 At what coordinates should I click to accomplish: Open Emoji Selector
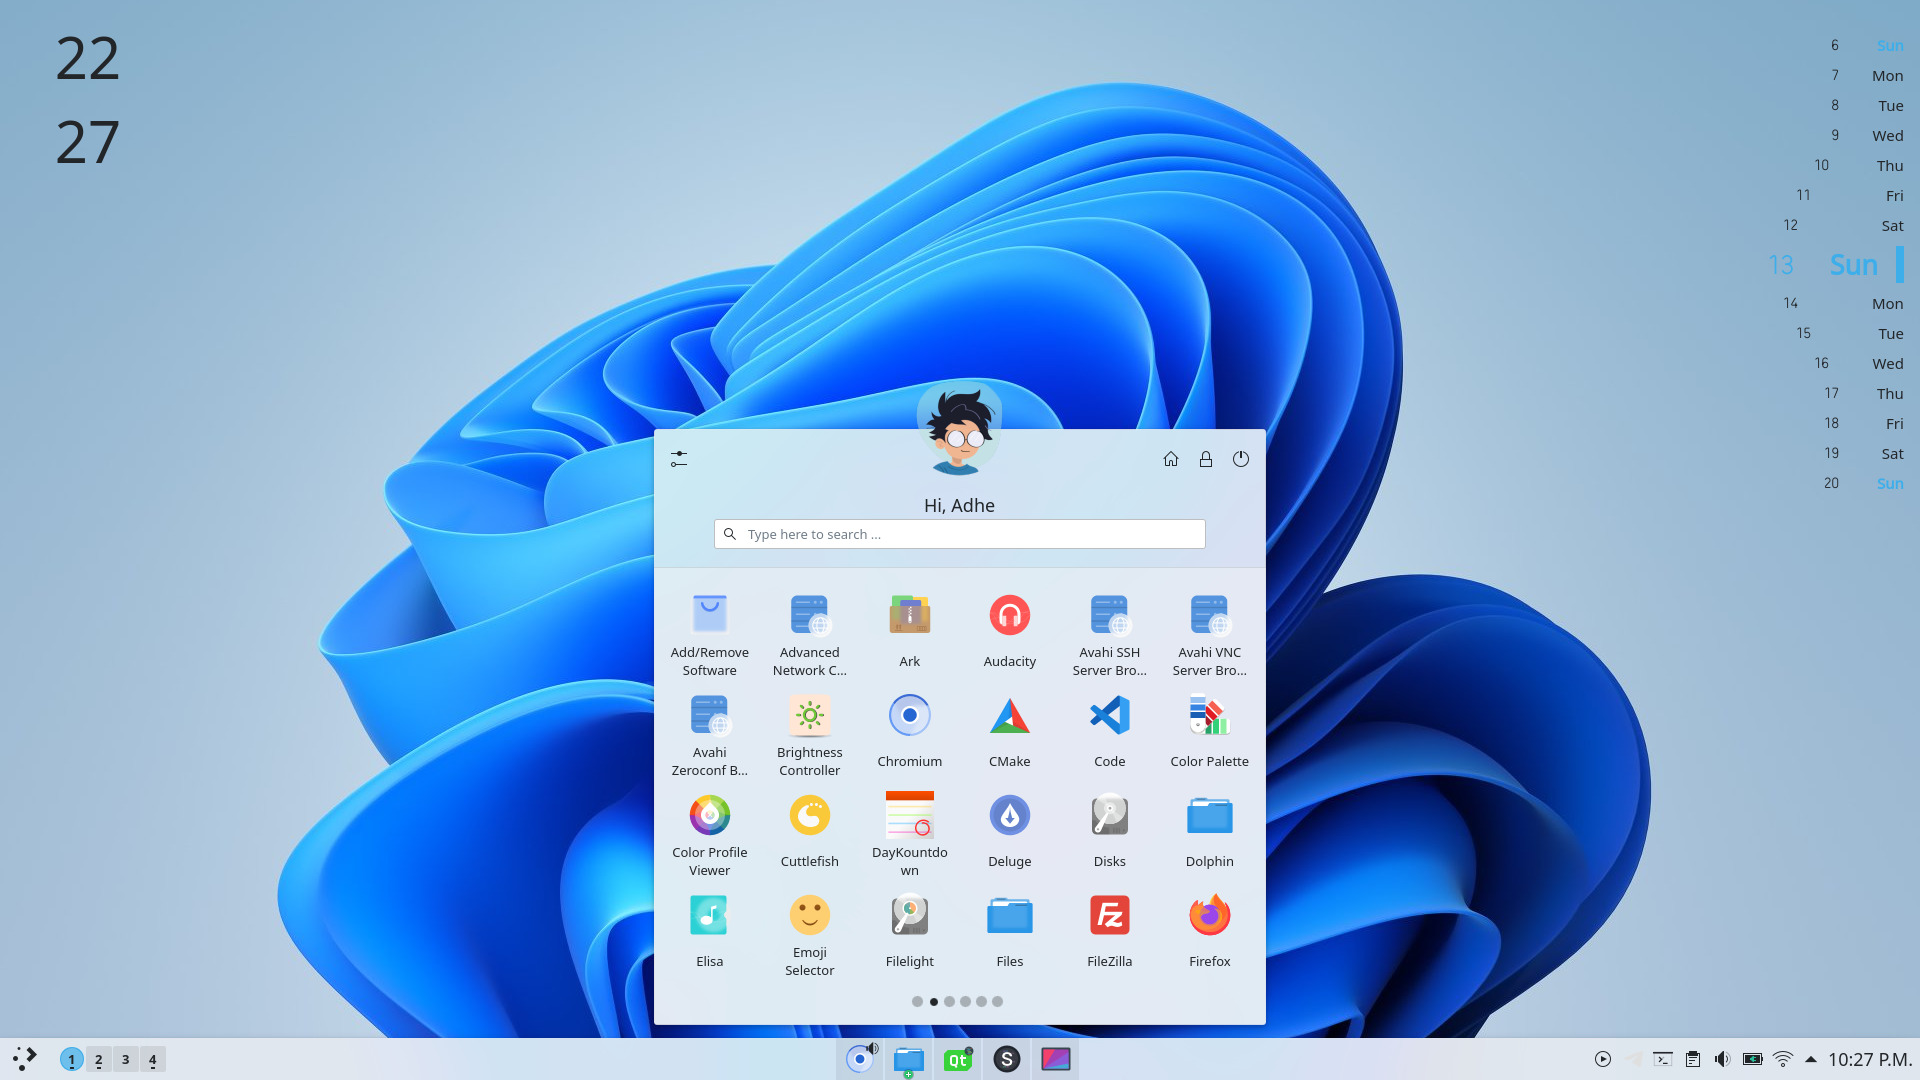809,934
